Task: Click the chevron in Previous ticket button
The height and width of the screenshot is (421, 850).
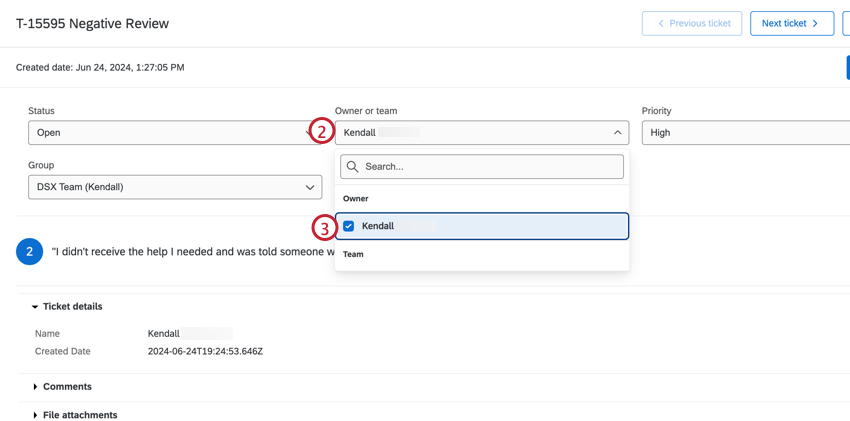Action: [661, 23]
